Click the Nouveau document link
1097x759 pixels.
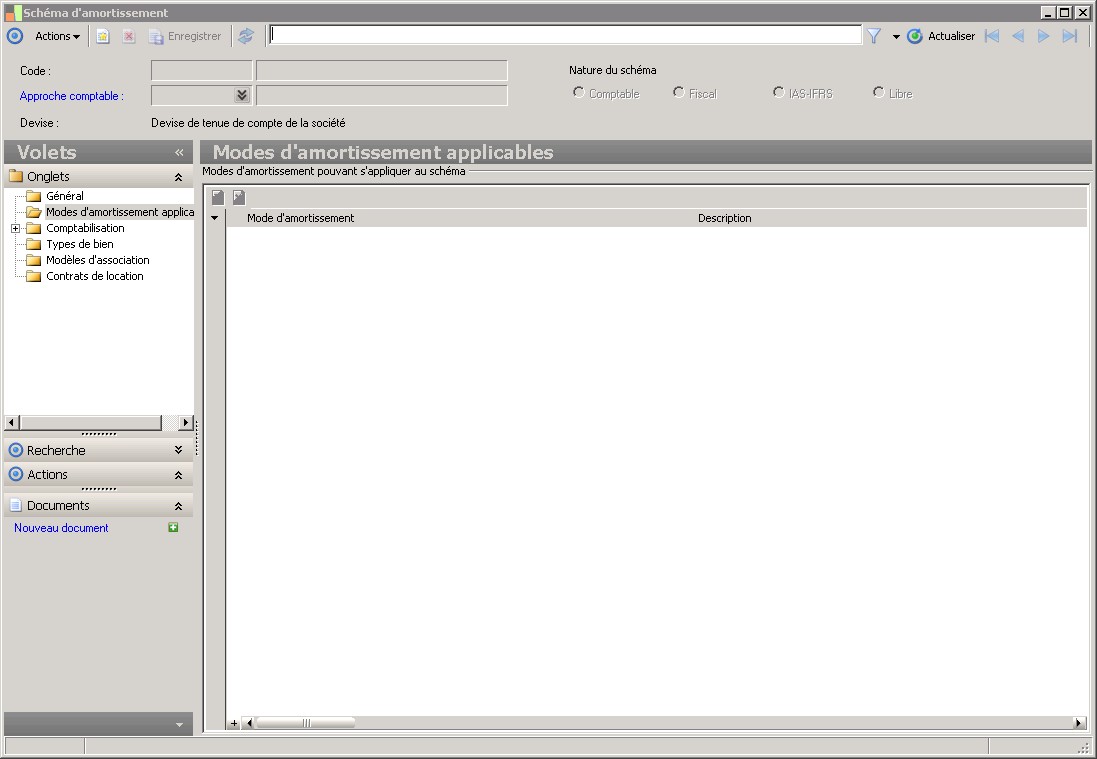(x=61, y=528)
